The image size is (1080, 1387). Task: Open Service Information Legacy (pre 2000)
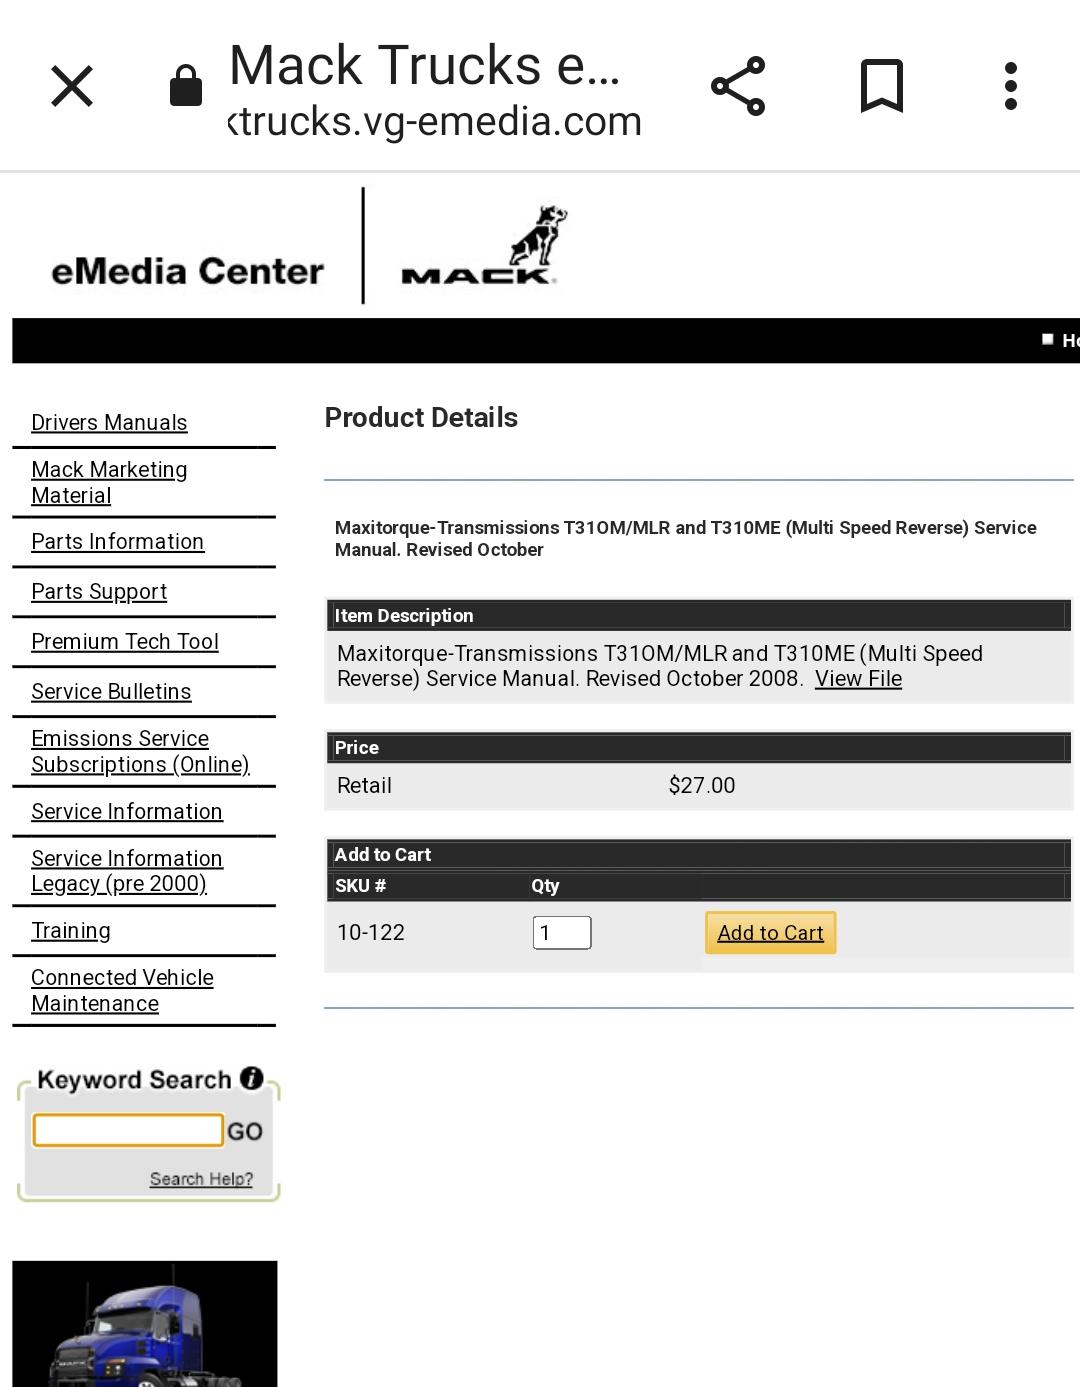click(127, 871)
